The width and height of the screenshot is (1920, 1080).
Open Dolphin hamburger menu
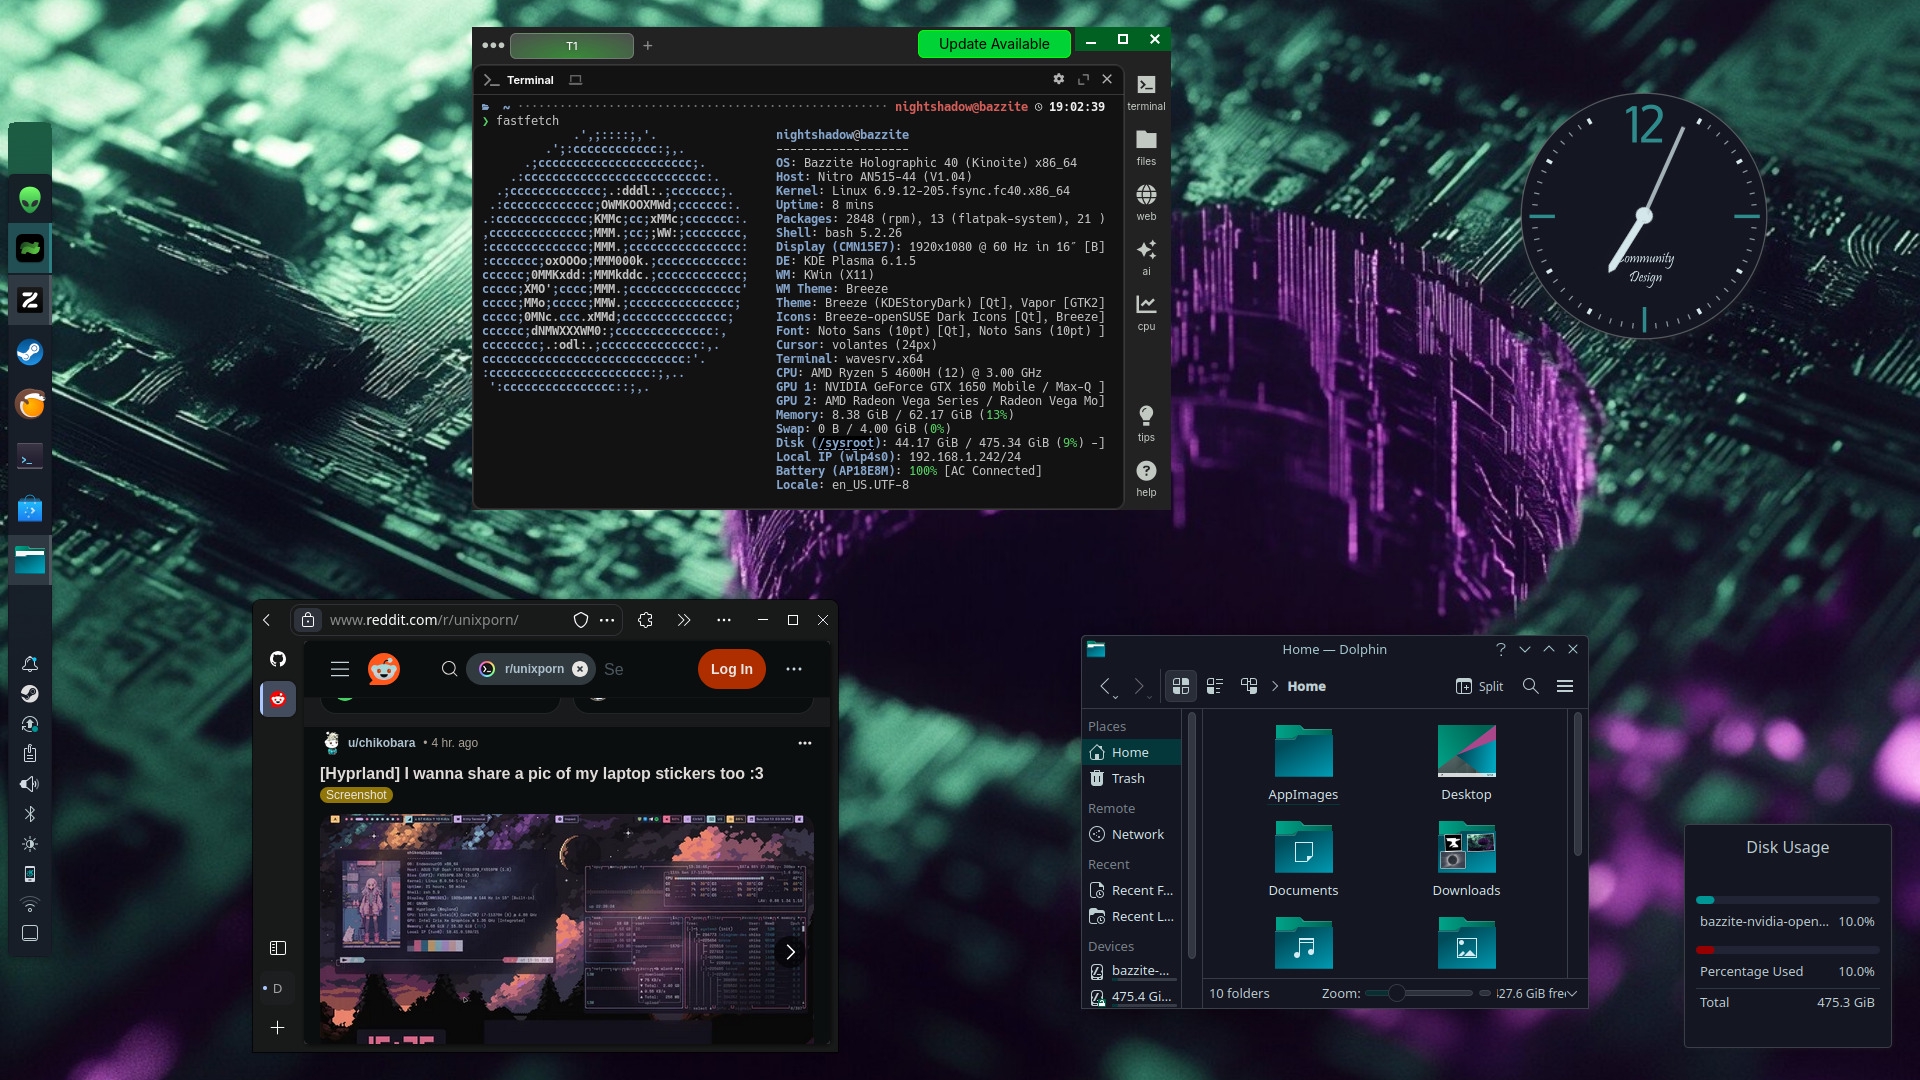coord(1565,686)
